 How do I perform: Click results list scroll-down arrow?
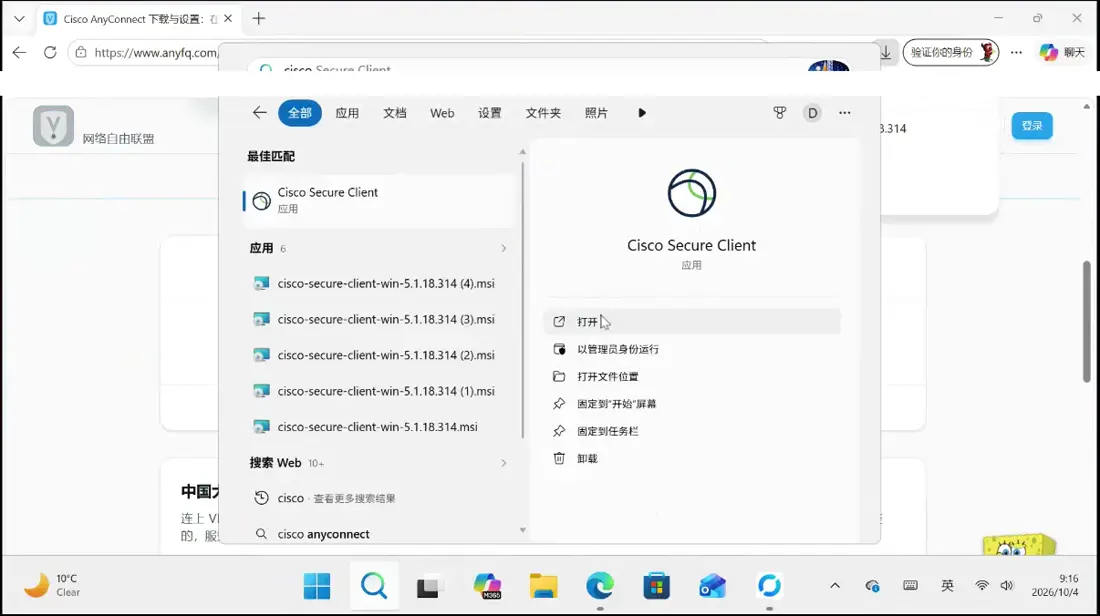tap(523, 530)
